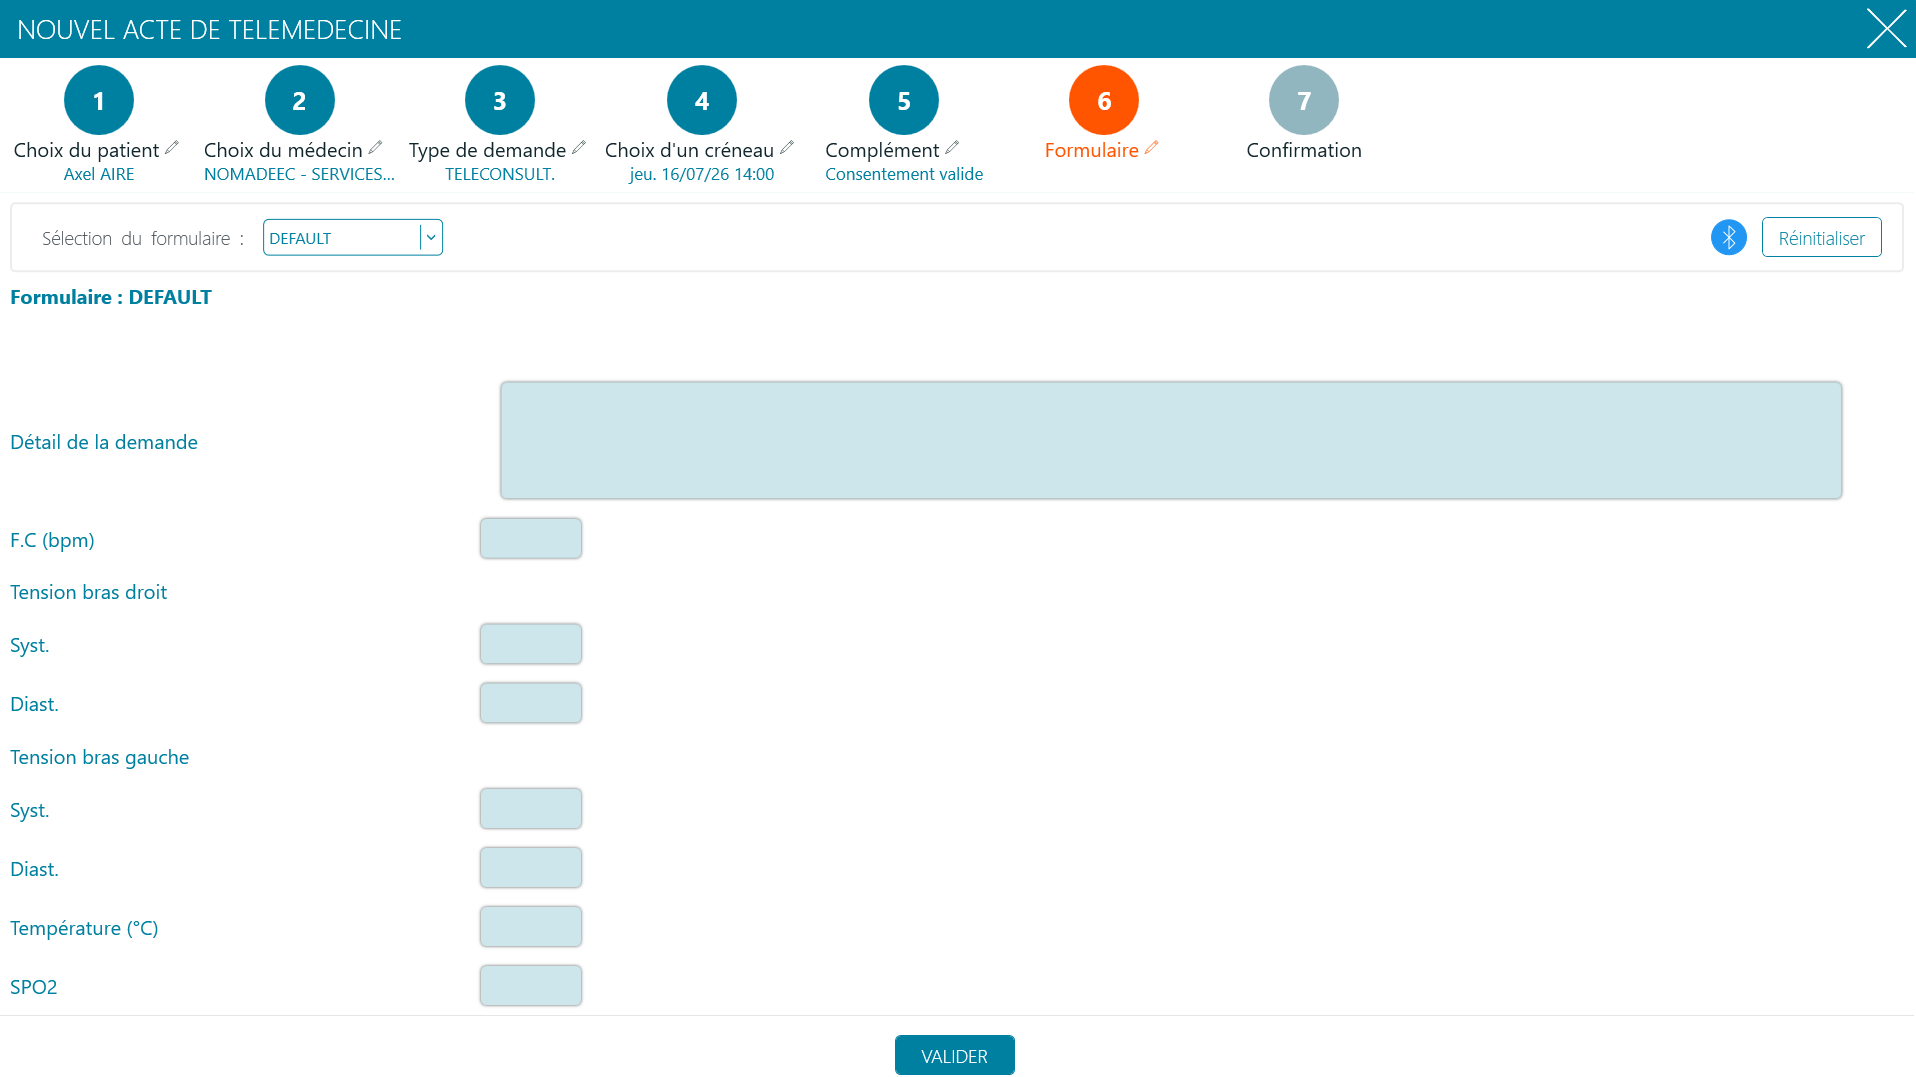Go to step 4 circle
The width and height of the screenshot is (1916, 1077).
point(702,100)
